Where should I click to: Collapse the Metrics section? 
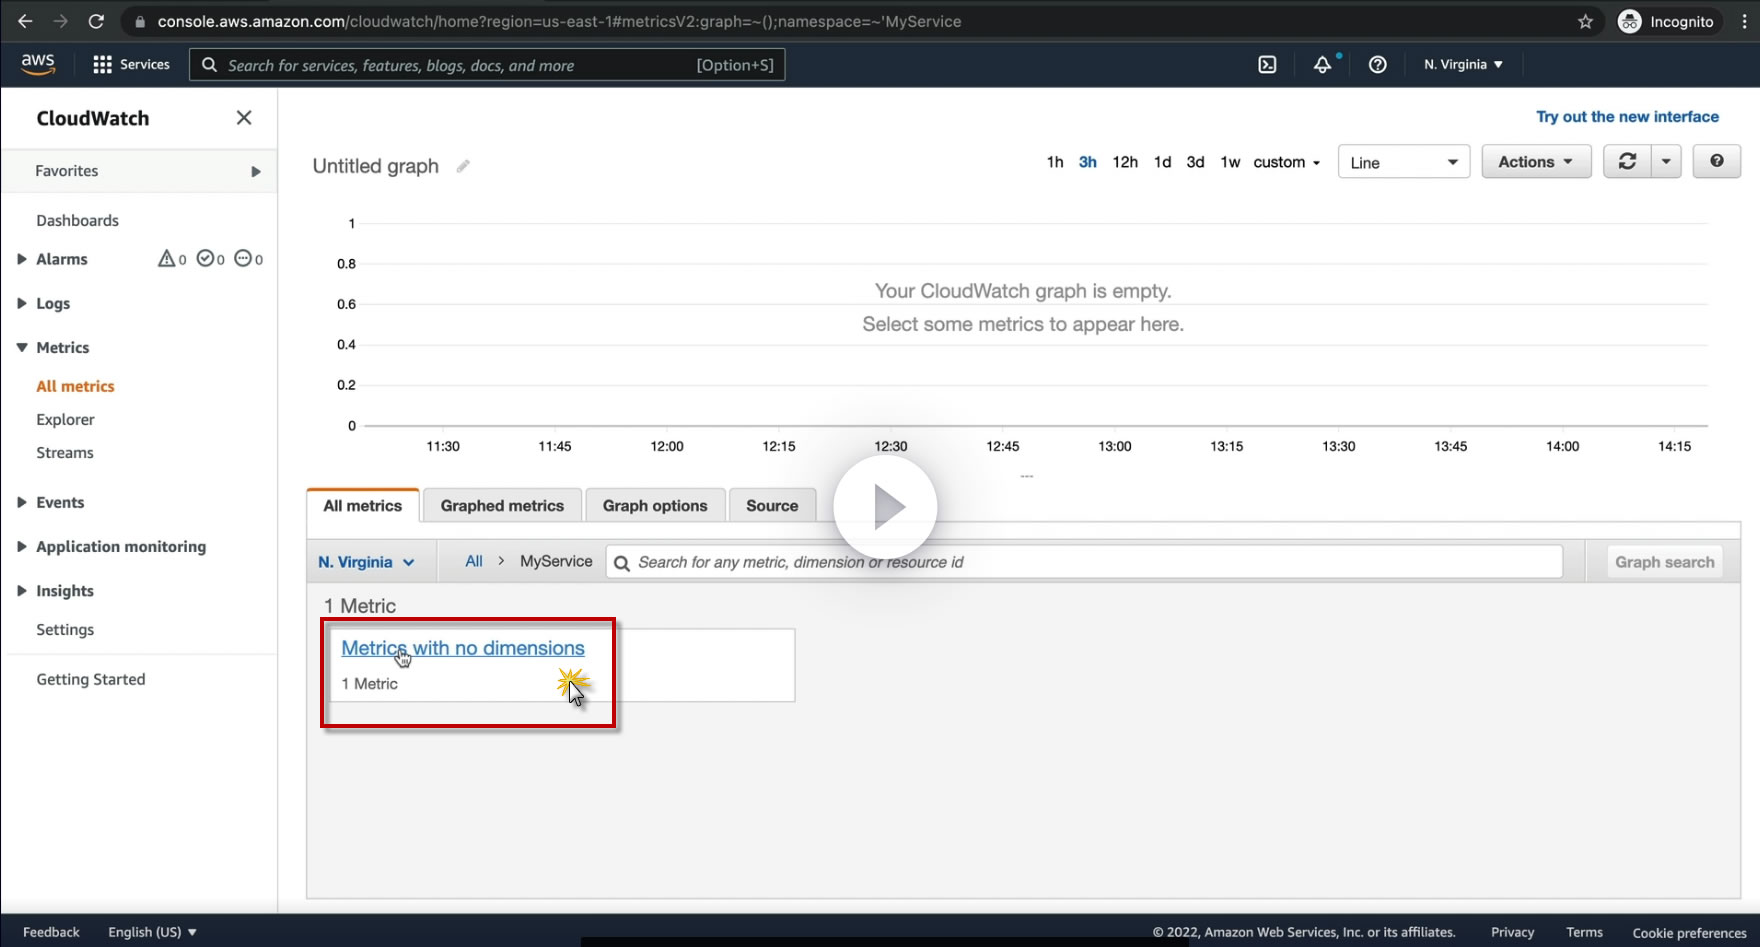click(x=22, y=347)
